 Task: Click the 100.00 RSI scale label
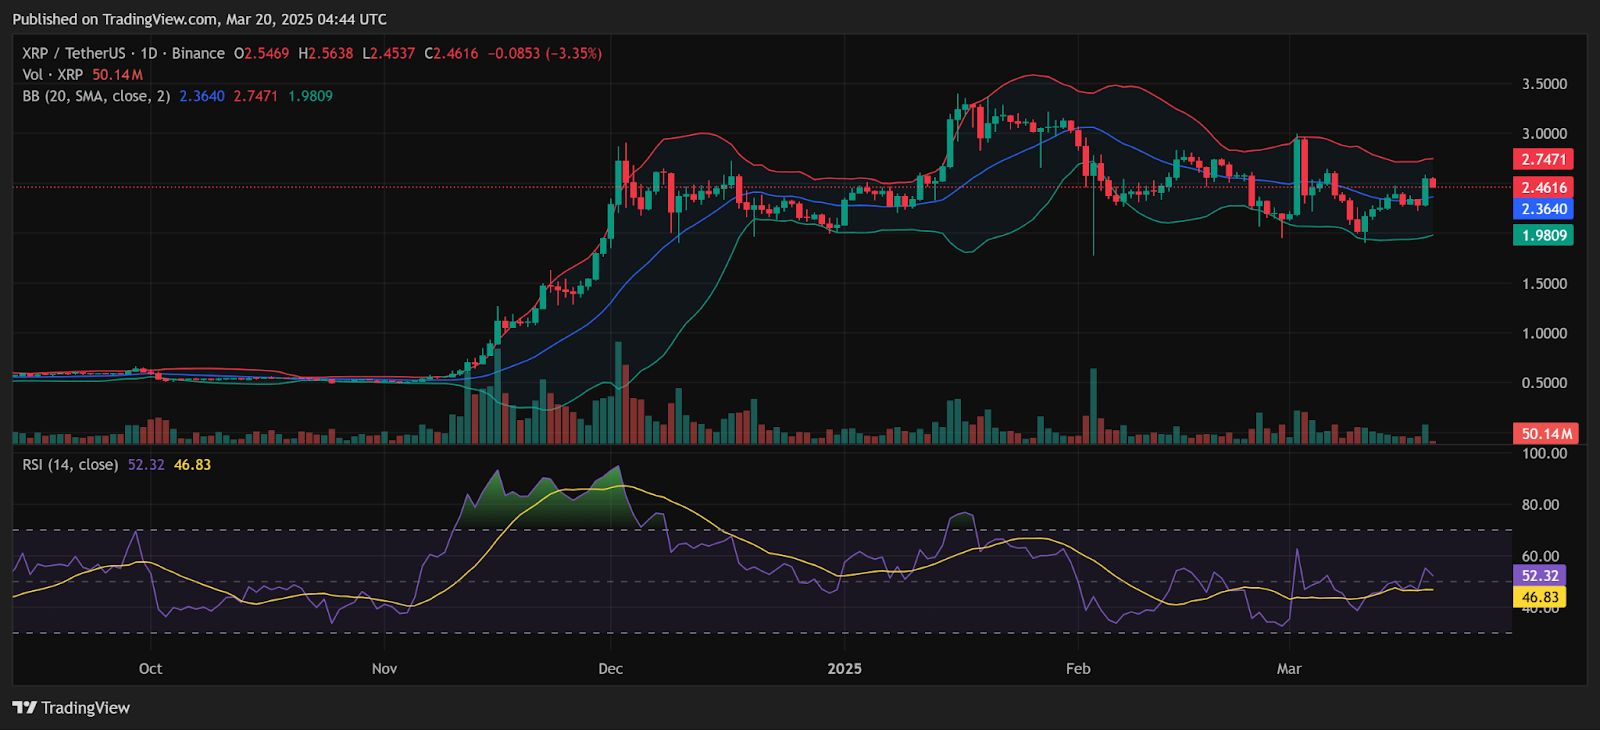tap(1544, 453)
